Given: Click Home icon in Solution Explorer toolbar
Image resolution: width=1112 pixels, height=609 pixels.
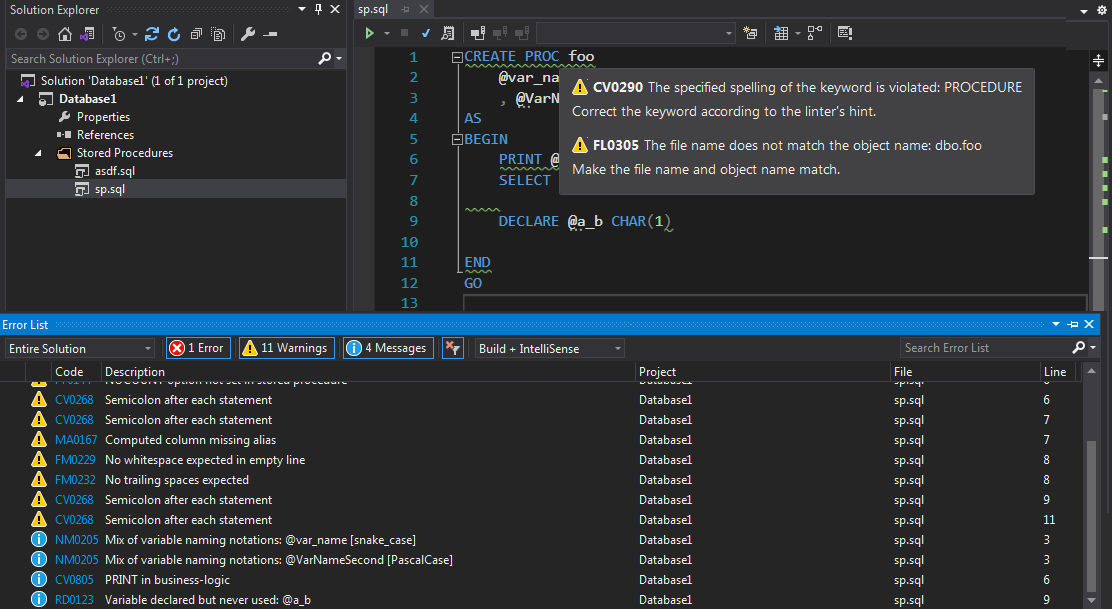Looking at the screenshot, I should click(65, 34).
